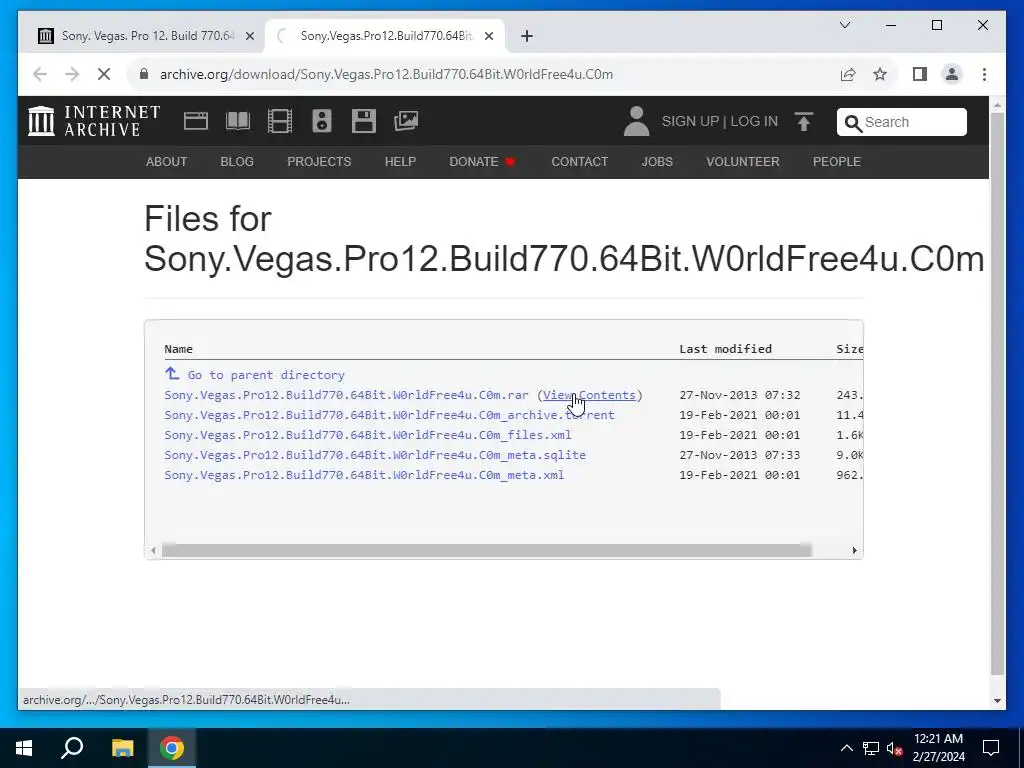Open the Chrome profile icon
Viewport: 1024px width, 768px height.
click(x=952, y=74)
